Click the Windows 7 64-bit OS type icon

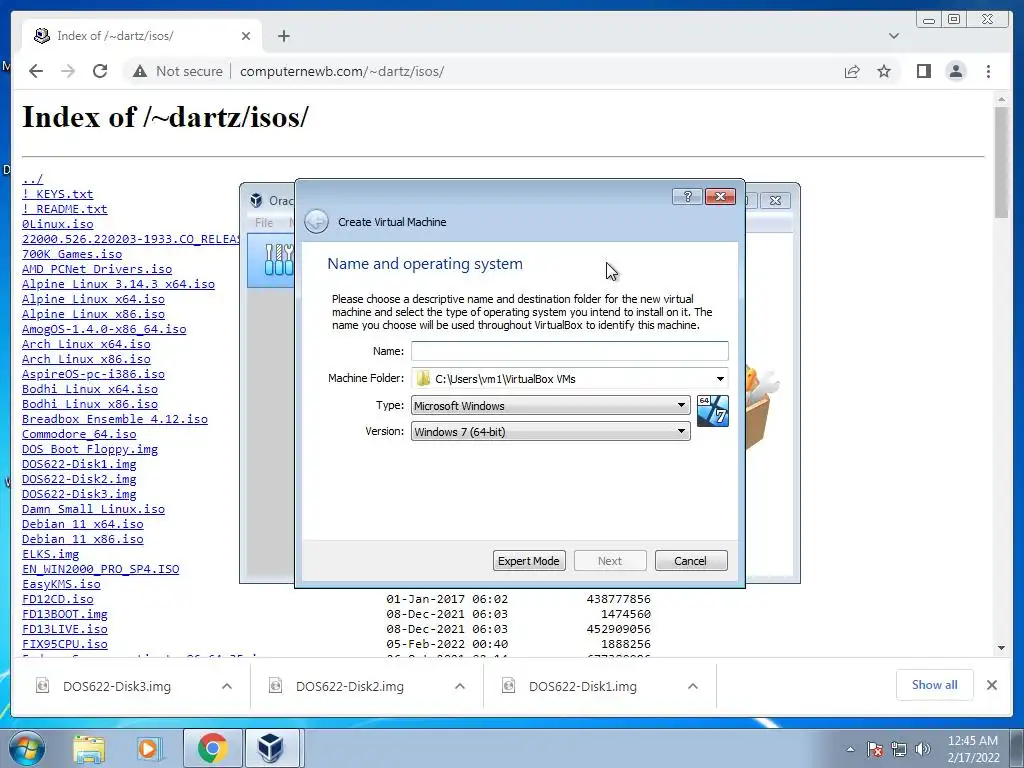coord(712,411)
